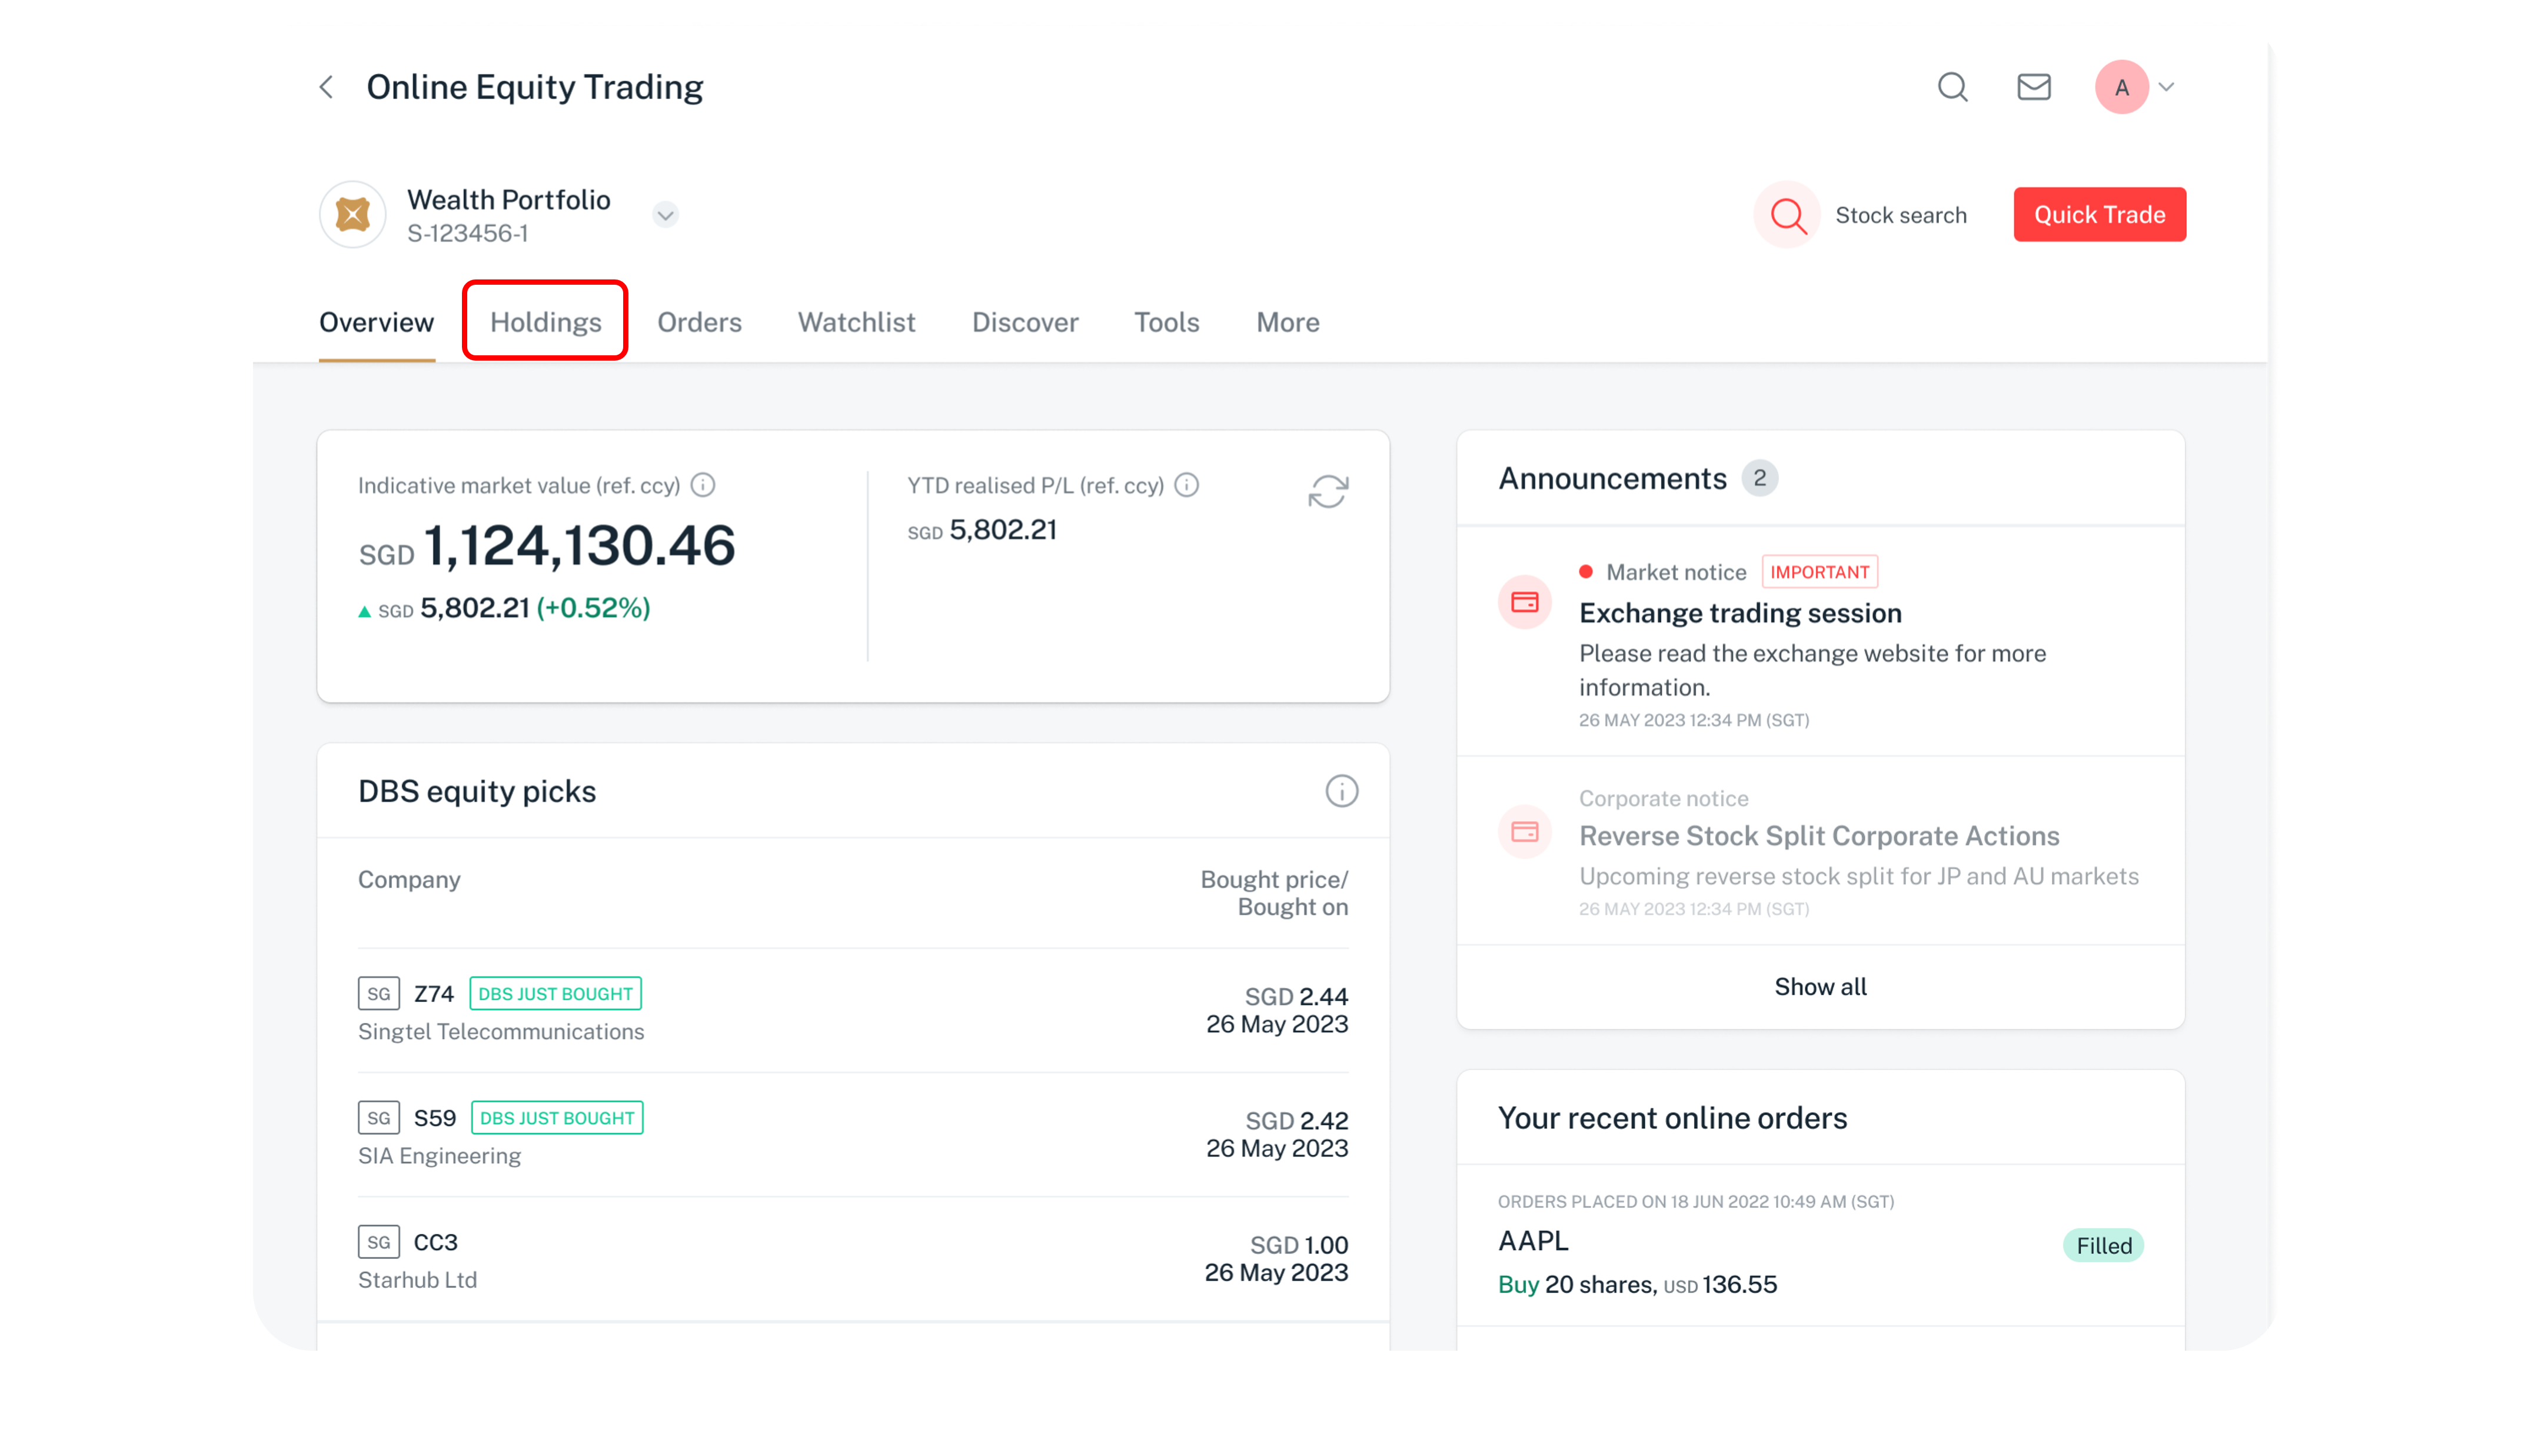The width and height of the screenshot is (2528, 1456).
Task: Click the SG market tag beside S59
Action: [379, 1117]
